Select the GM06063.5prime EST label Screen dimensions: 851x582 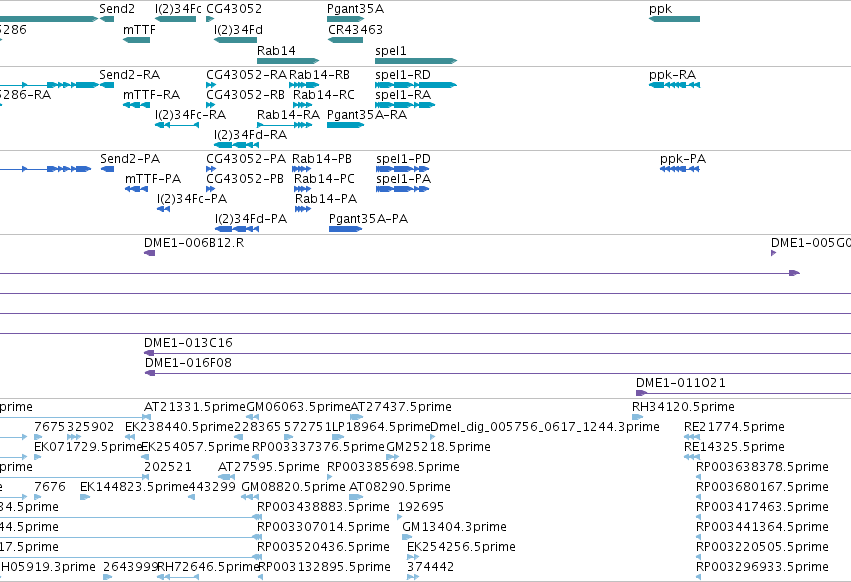coord(299,407)
